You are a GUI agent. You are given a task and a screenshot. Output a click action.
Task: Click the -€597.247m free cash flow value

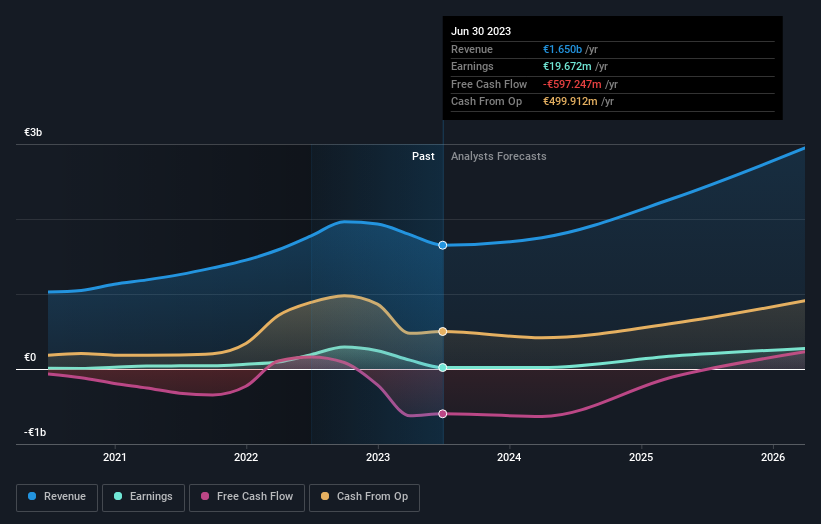pyautogui.click(x=572, y=84)
